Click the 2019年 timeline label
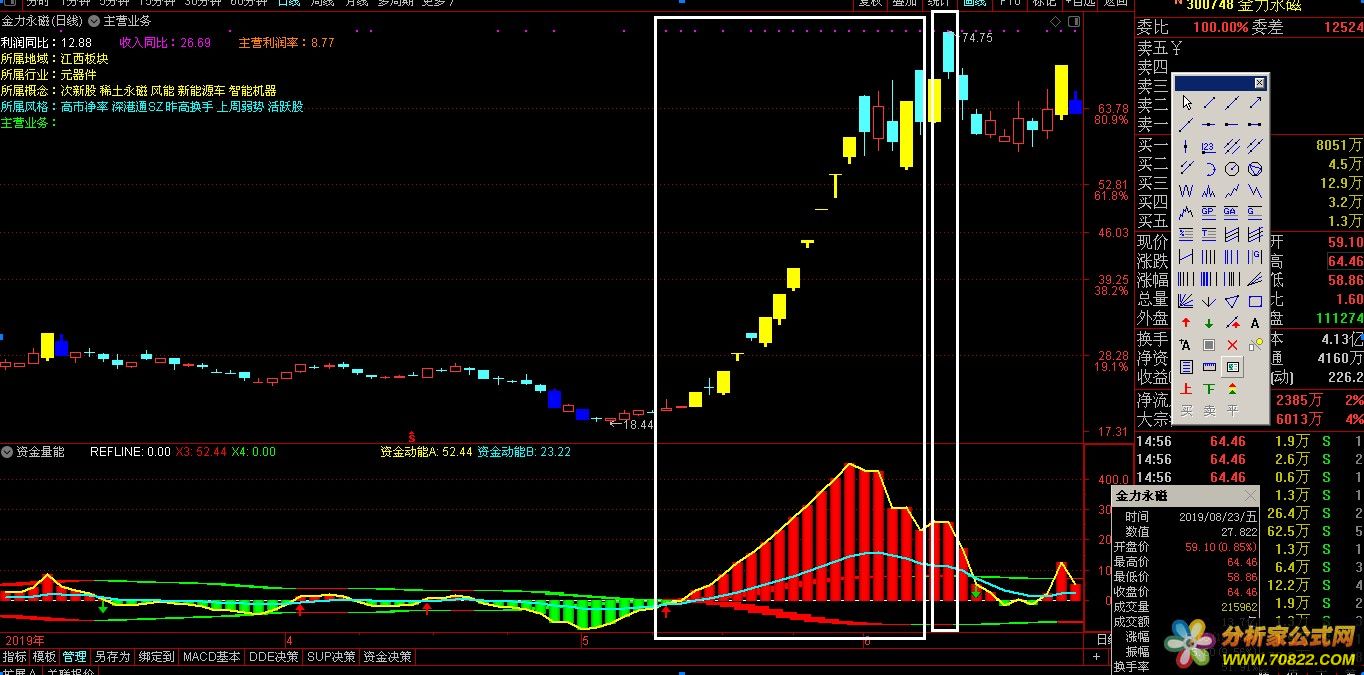The image size is (1364, 675). 25,639
